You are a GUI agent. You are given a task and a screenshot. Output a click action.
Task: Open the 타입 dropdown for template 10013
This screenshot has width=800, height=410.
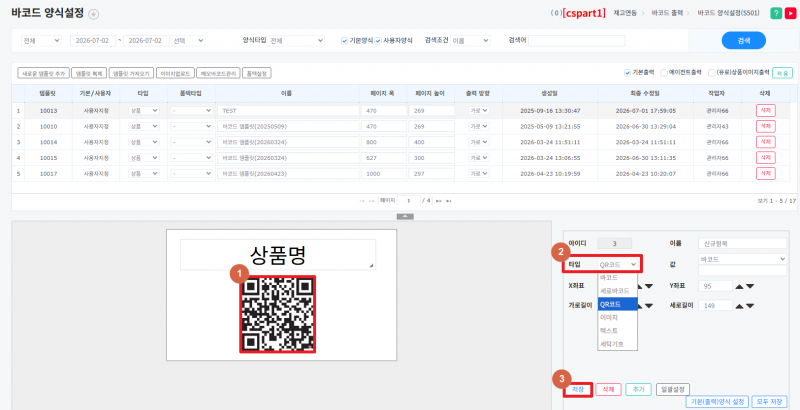pos(143,111)
